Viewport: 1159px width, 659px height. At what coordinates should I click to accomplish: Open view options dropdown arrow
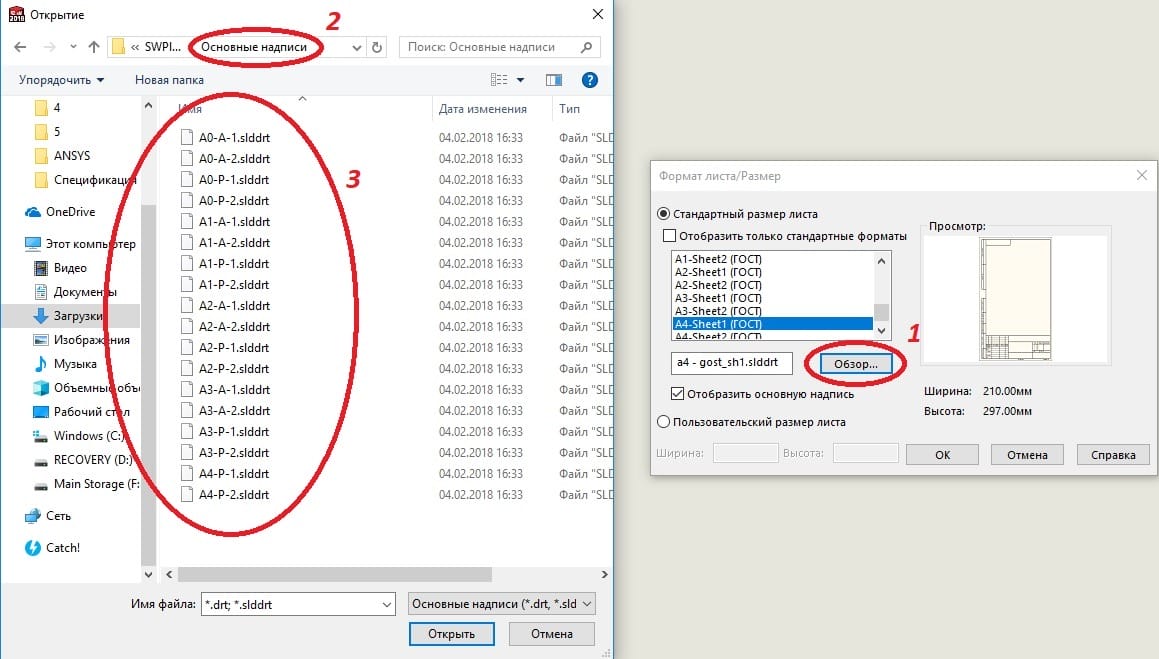pos(520,80)
